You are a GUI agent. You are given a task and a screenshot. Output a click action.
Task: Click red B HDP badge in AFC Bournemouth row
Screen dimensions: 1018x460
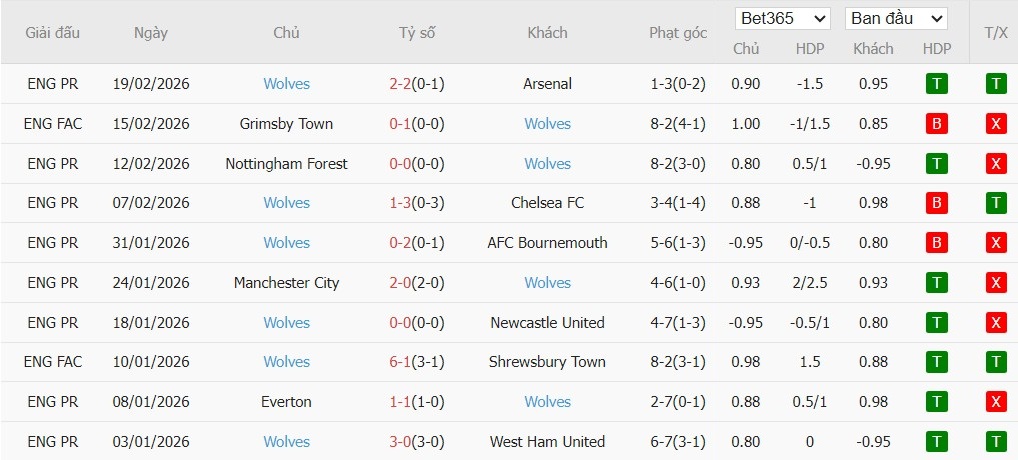coord(936,243)
